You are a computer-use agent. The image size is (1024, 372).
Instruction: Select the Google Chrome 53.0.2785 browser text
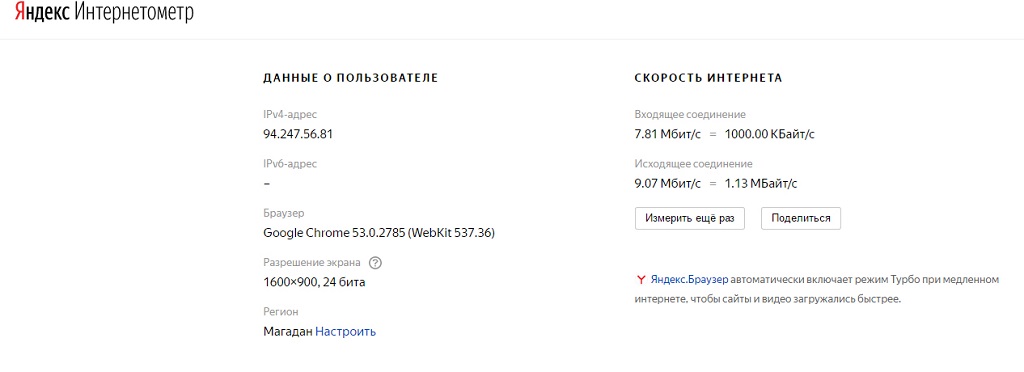pyautogui.click(x=379, y=233)
